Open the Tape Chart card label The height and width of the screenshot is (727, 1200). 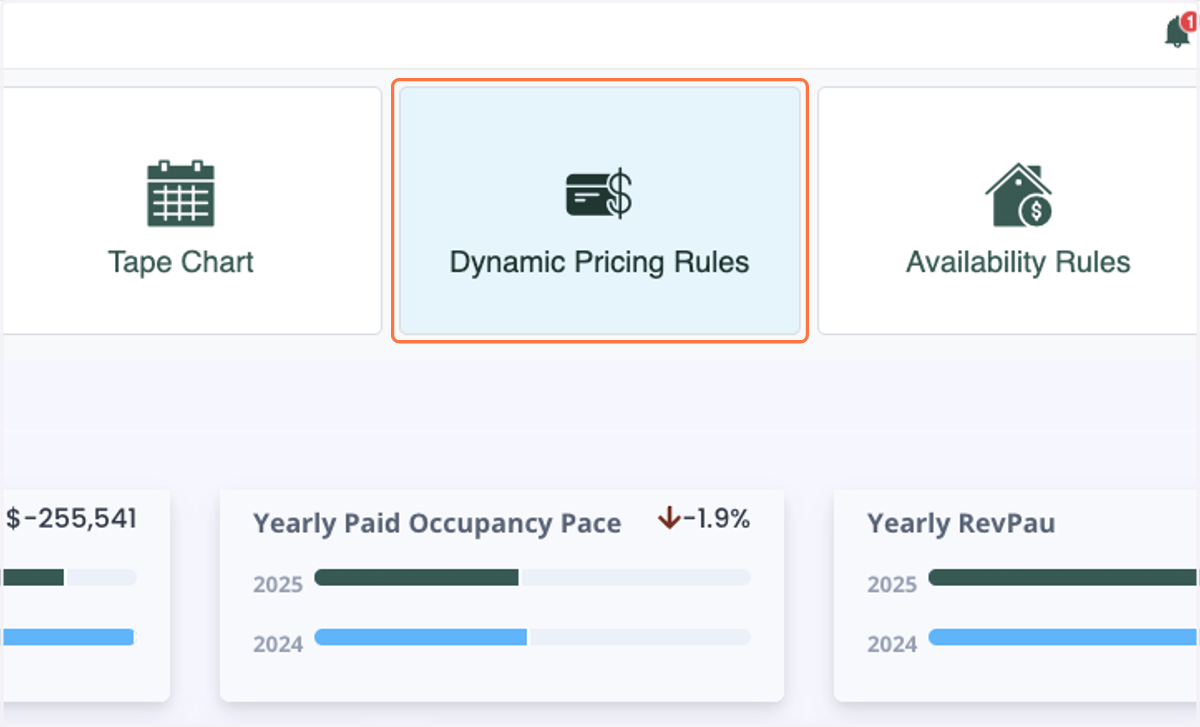coord(181,262)
